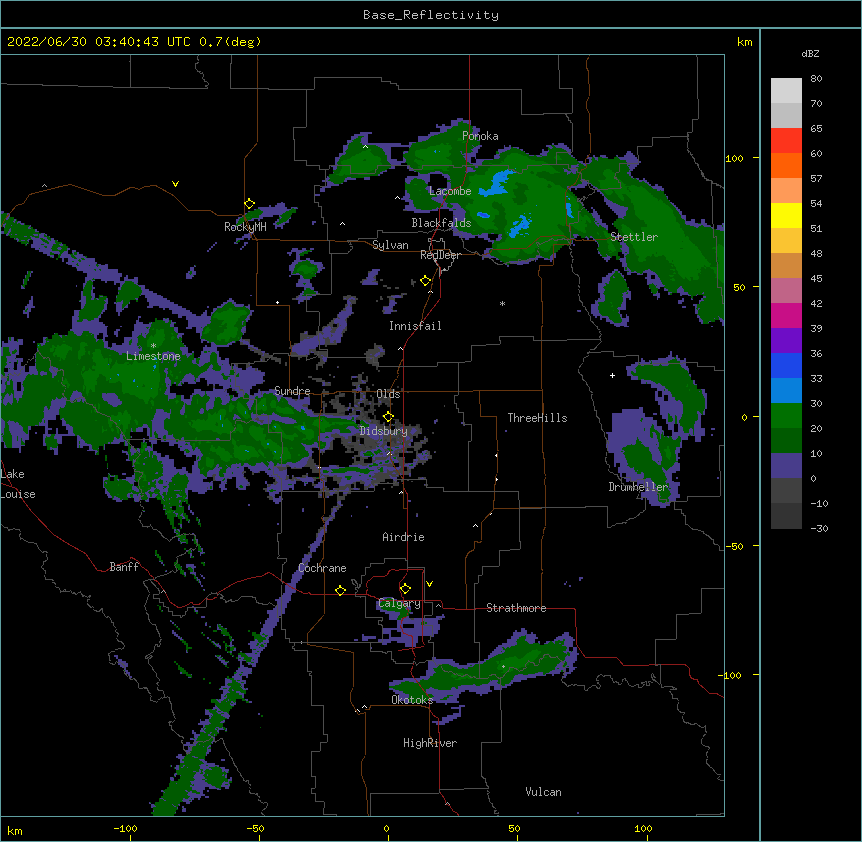Viewport: 862px width, 842px height.
Task: Click the bottom axis 0 tick label
Action: click(386, 828)
